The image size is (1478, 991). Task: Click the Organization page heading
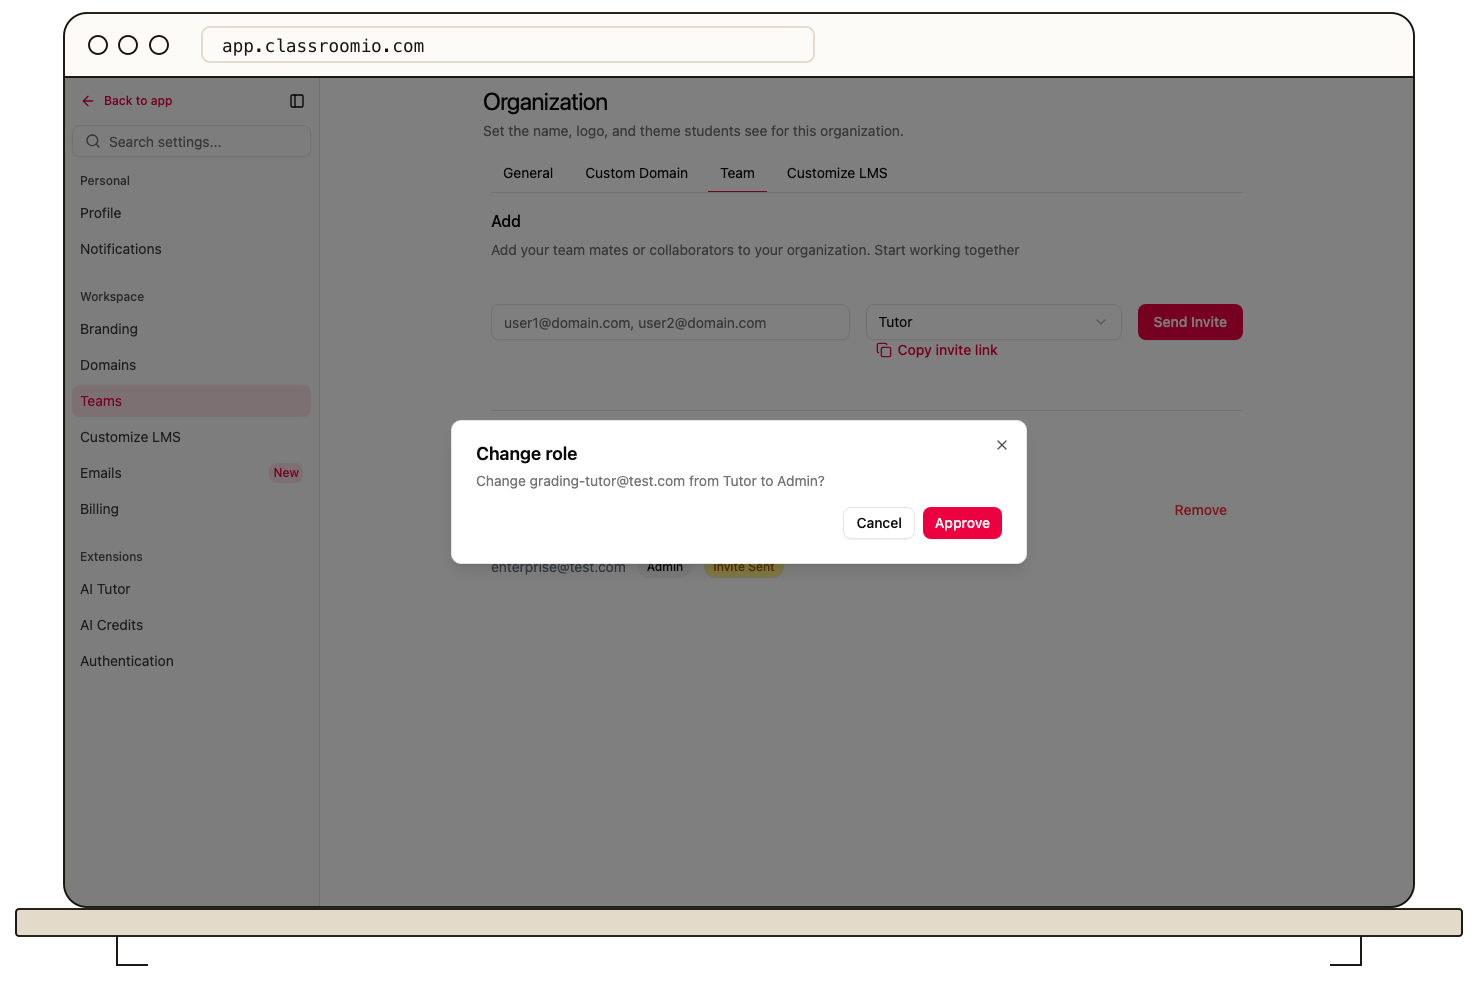pos(545,102)
